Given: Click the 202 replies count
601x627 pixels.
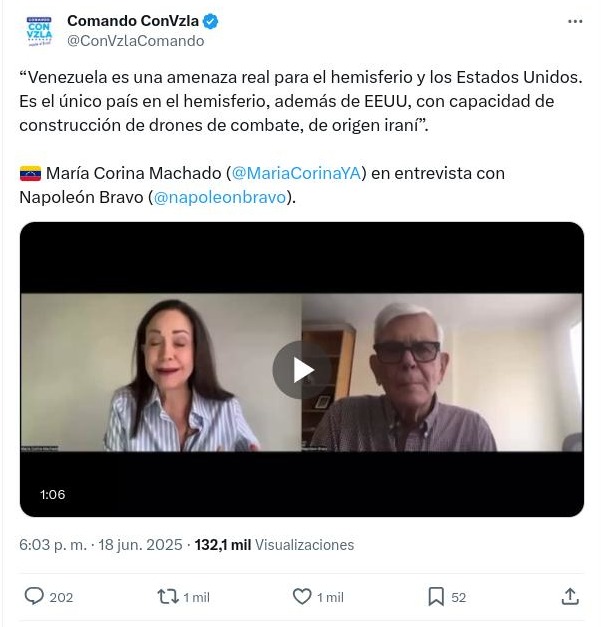Looking at the screenshot, I should pos(61,597).
